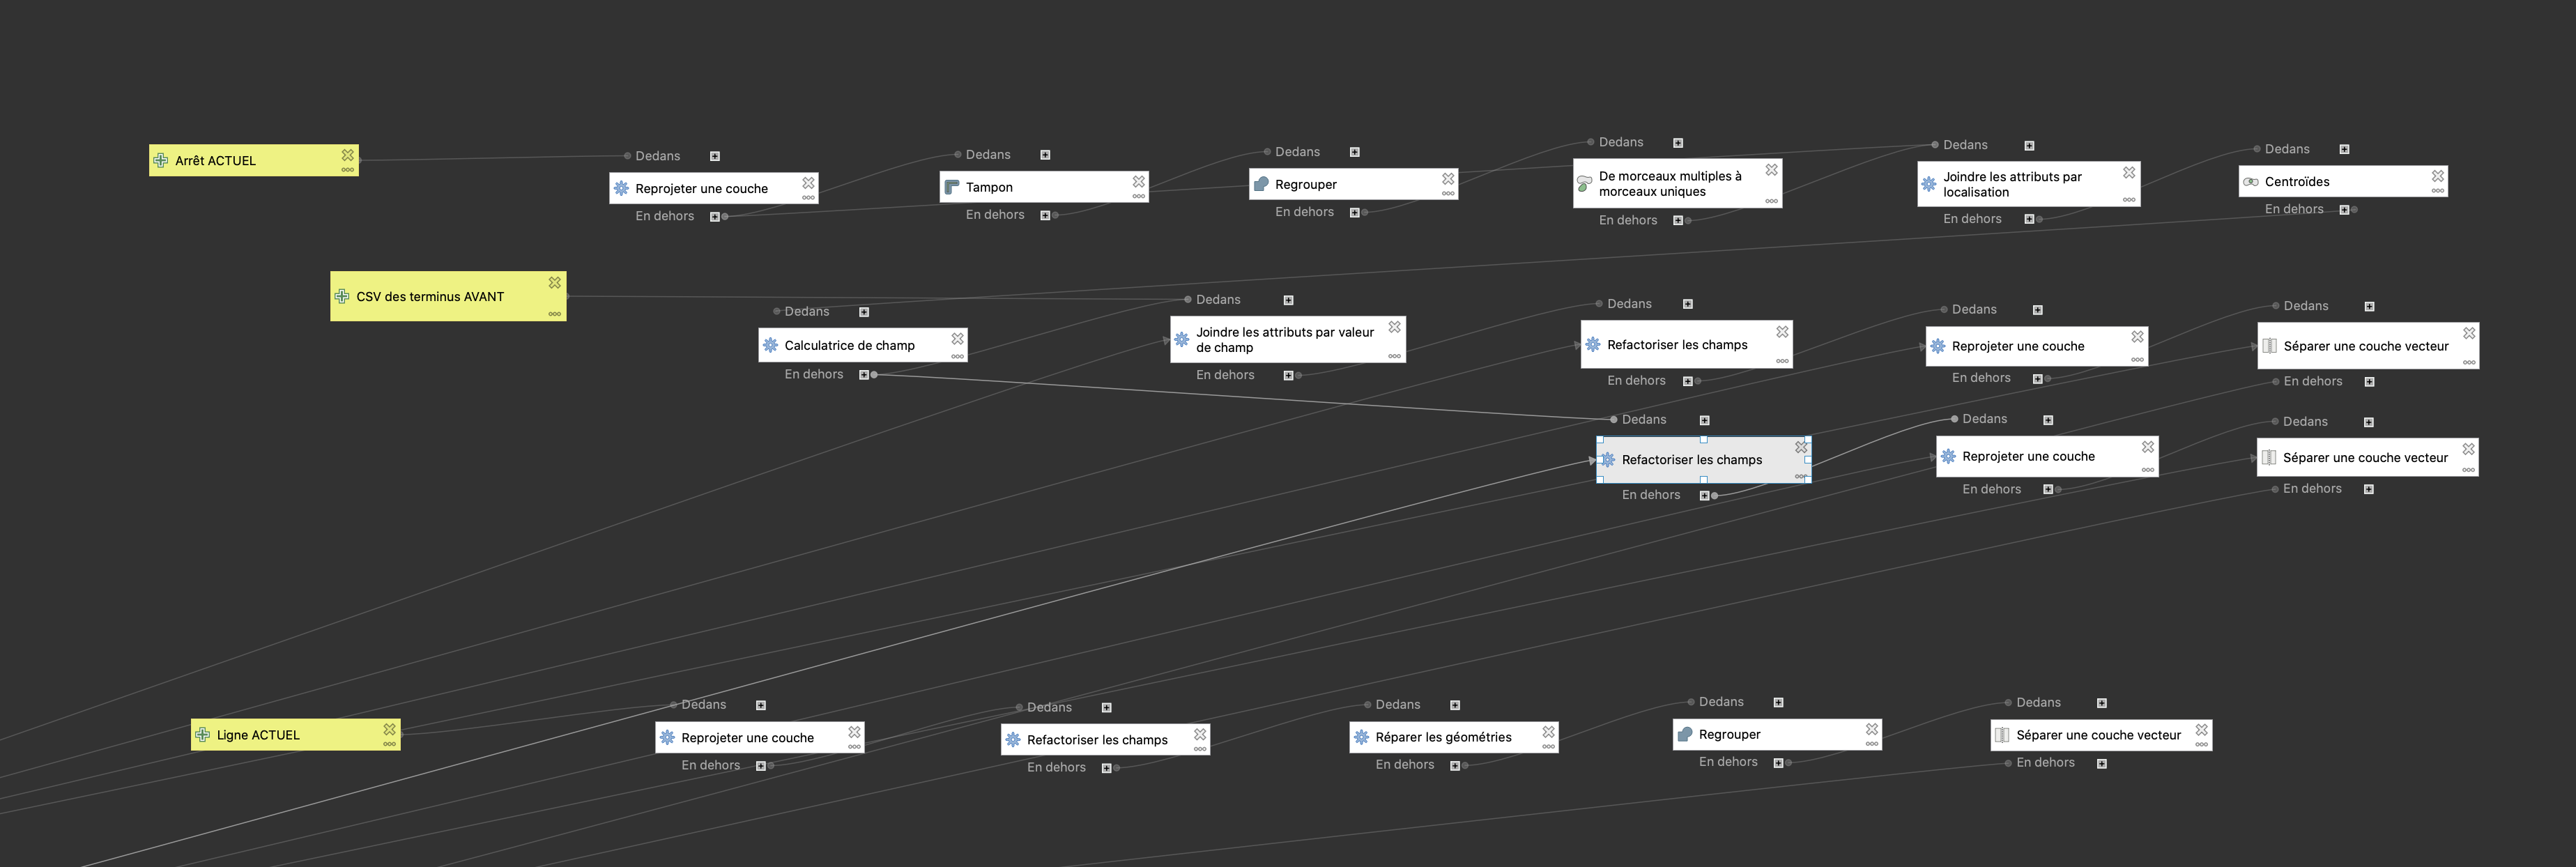Remove the Calculatrice de champ node
This screenshot has width=2576, height=867.
(957, 339)
